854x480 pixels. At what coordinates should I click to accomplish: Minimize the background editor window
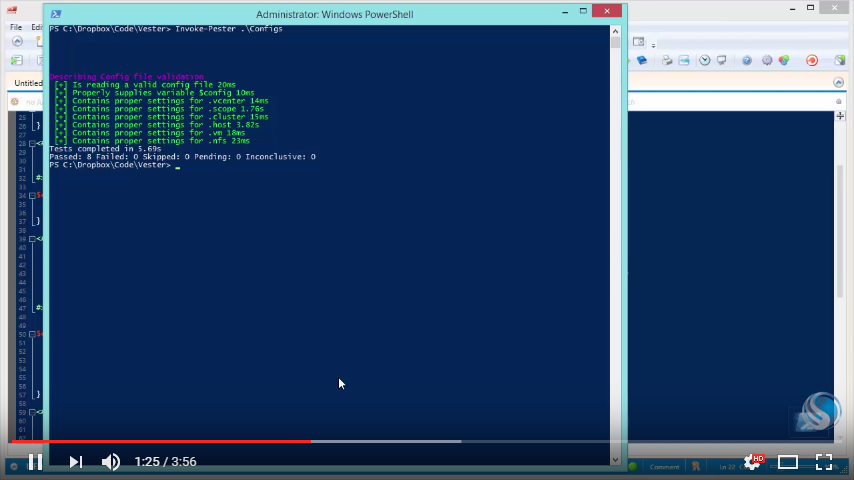(792, 8)
